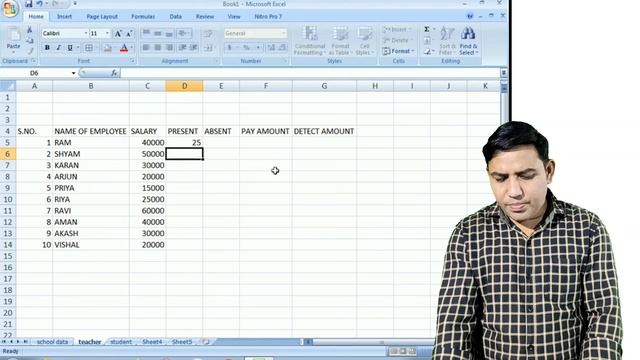
Task: Switch to the Review tab
Action: (205, 17)
